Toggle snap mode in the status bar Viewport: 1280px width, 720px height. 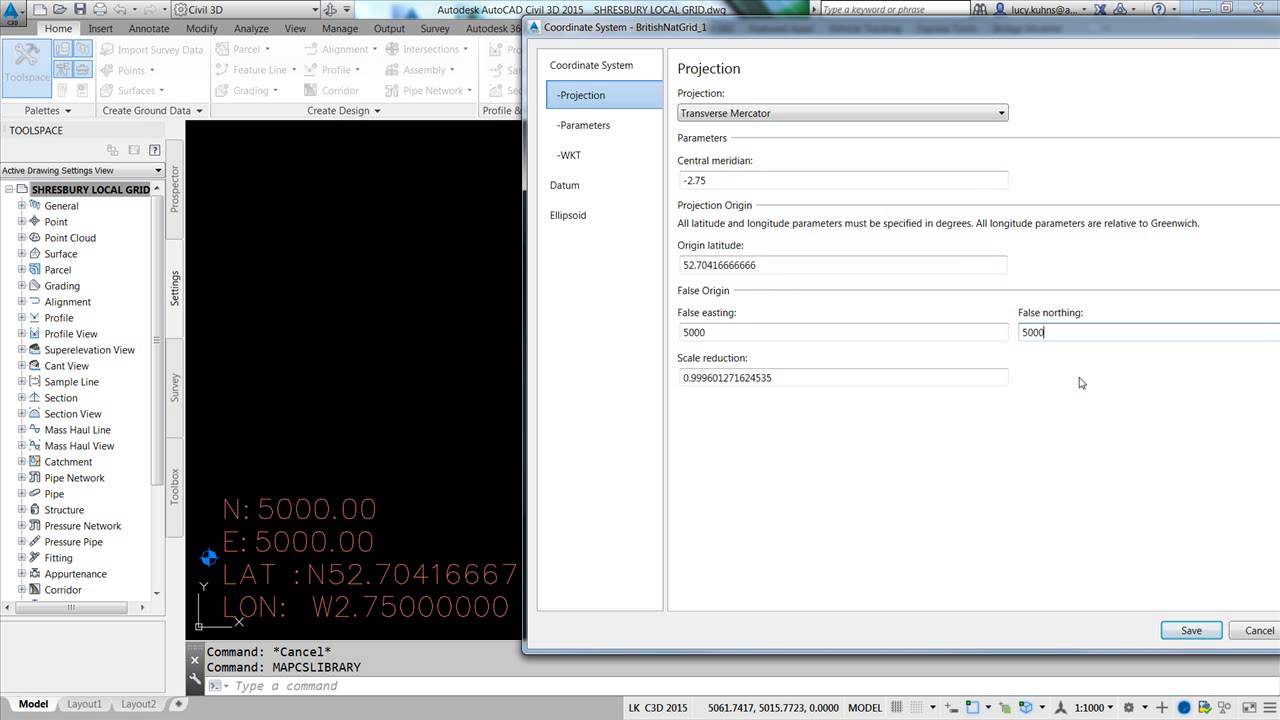click(x=917, y=707)
